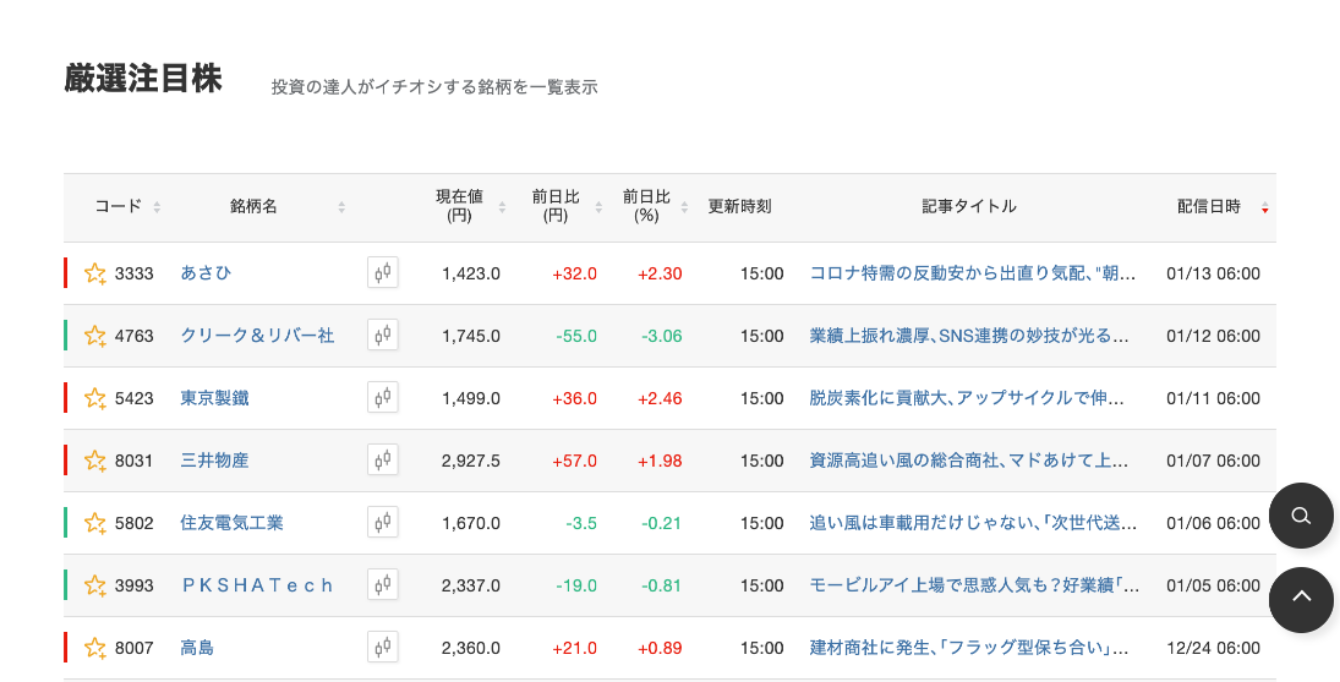Toggle favorite star for 8031 三井物産
This screenshot has height=682, width=1340.
(95, 461)
